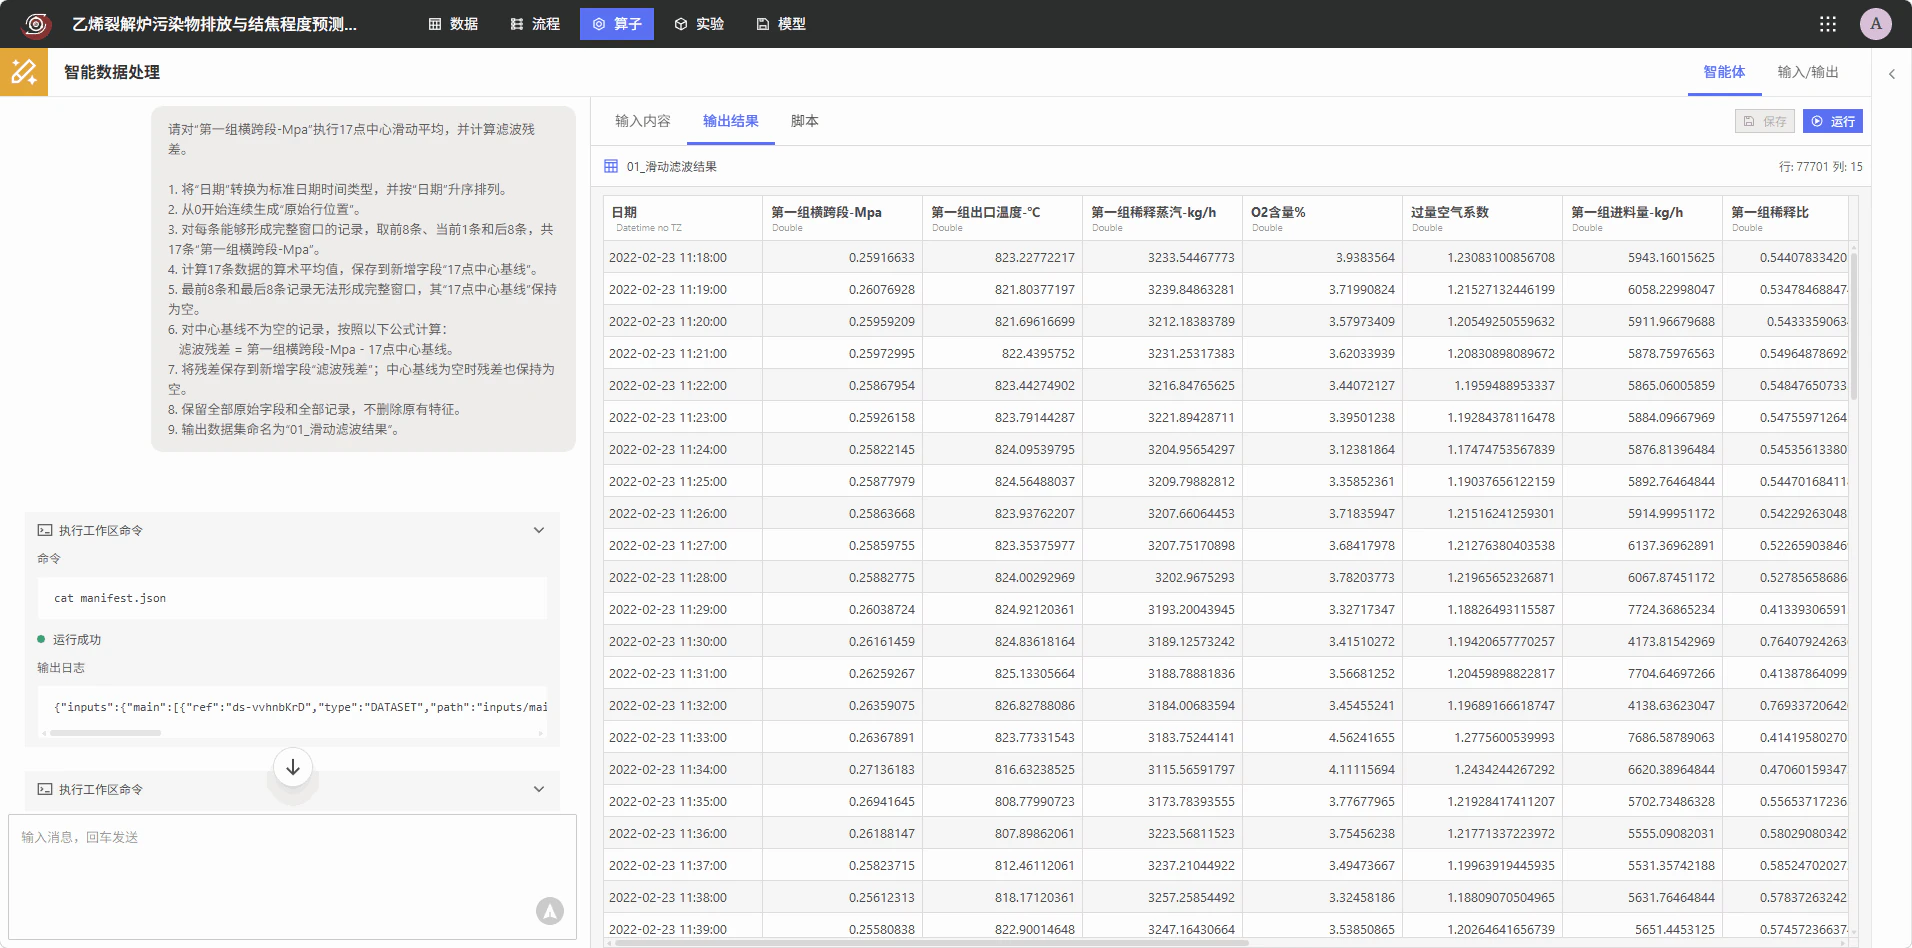
Task: Select cell 2022-02-23 11:18:00
Action: tap(683, 257)
